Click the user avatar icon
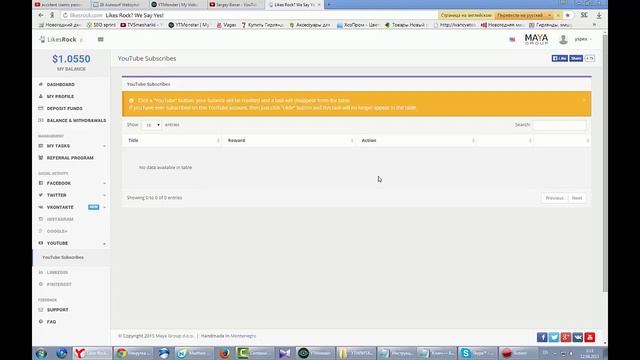Viewport: 640px width, 360px height. coord(563,39)
